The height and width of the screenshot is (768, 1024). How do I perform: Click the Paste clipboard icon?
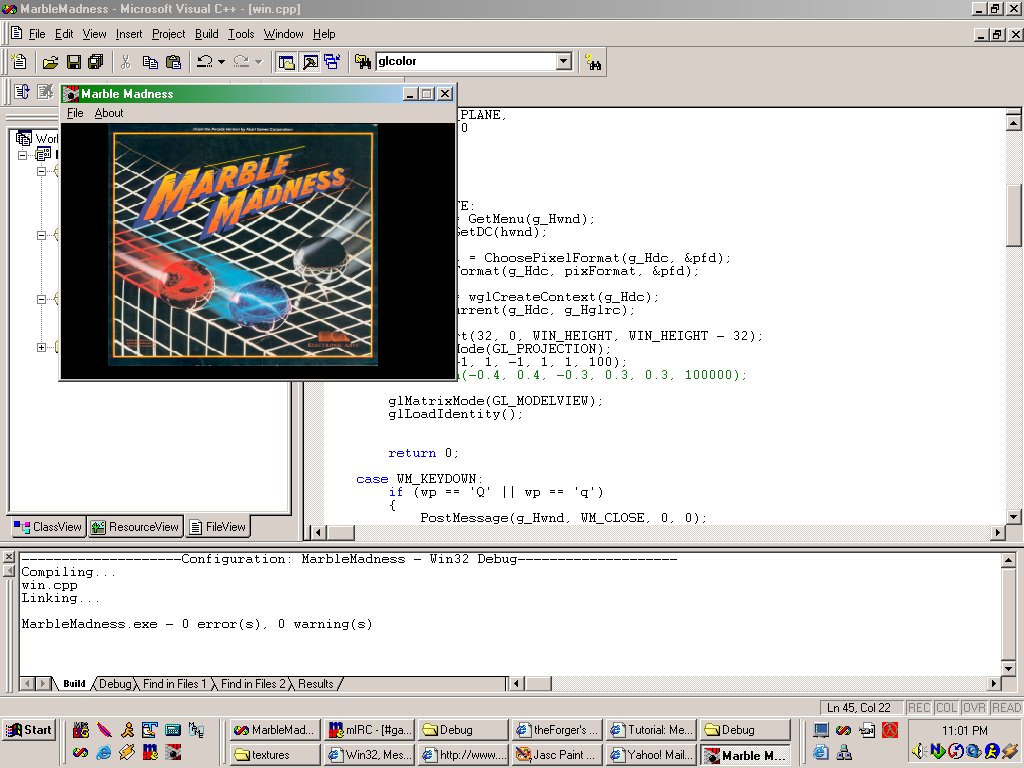(x=173, y=62)
